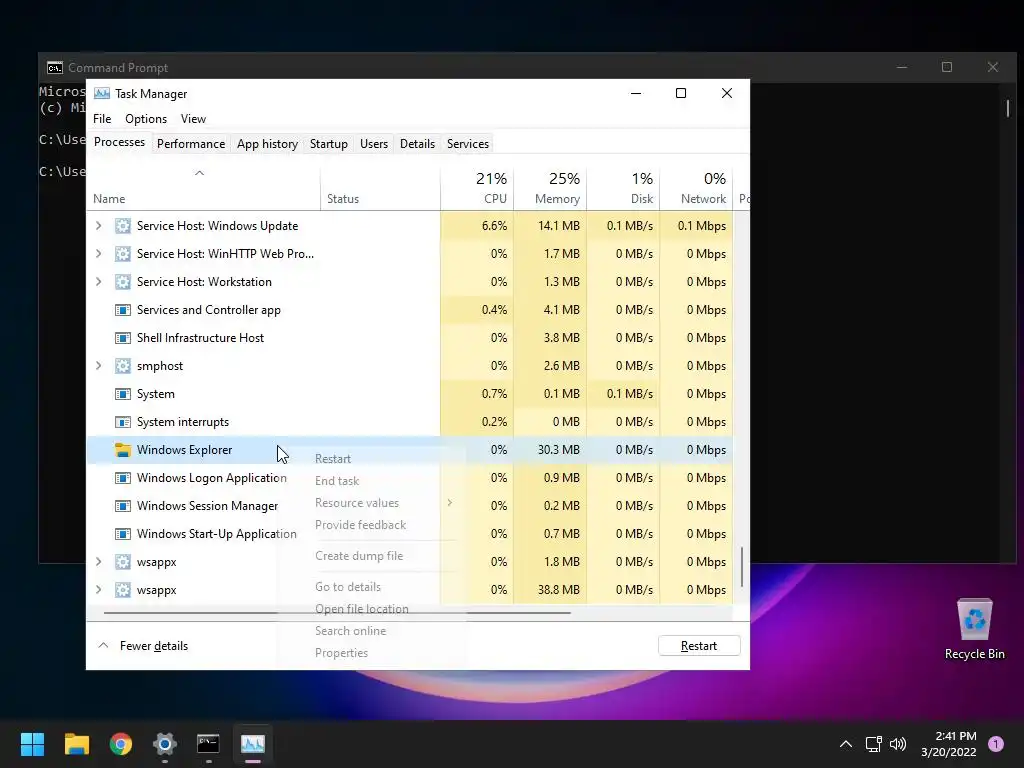Click the icon beside System interrupts
Screen dimensions: 1024x768
123,422
